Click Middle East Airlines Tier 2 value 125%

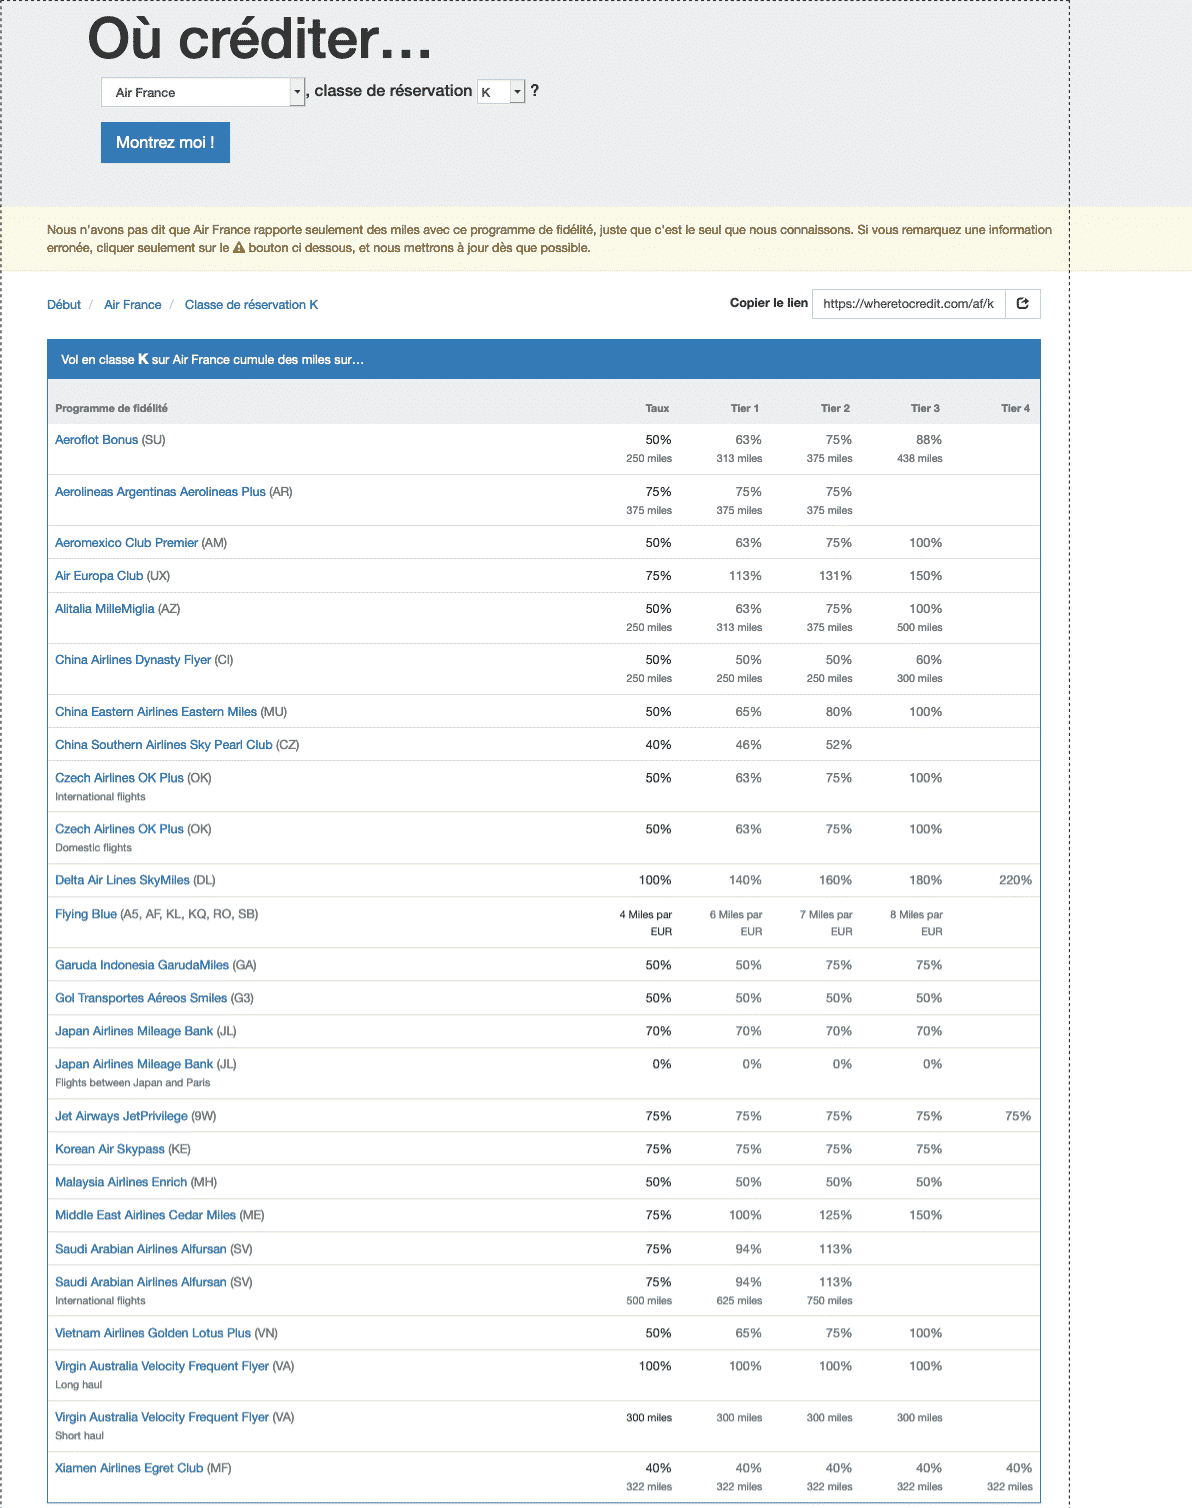pos(835,1215)
